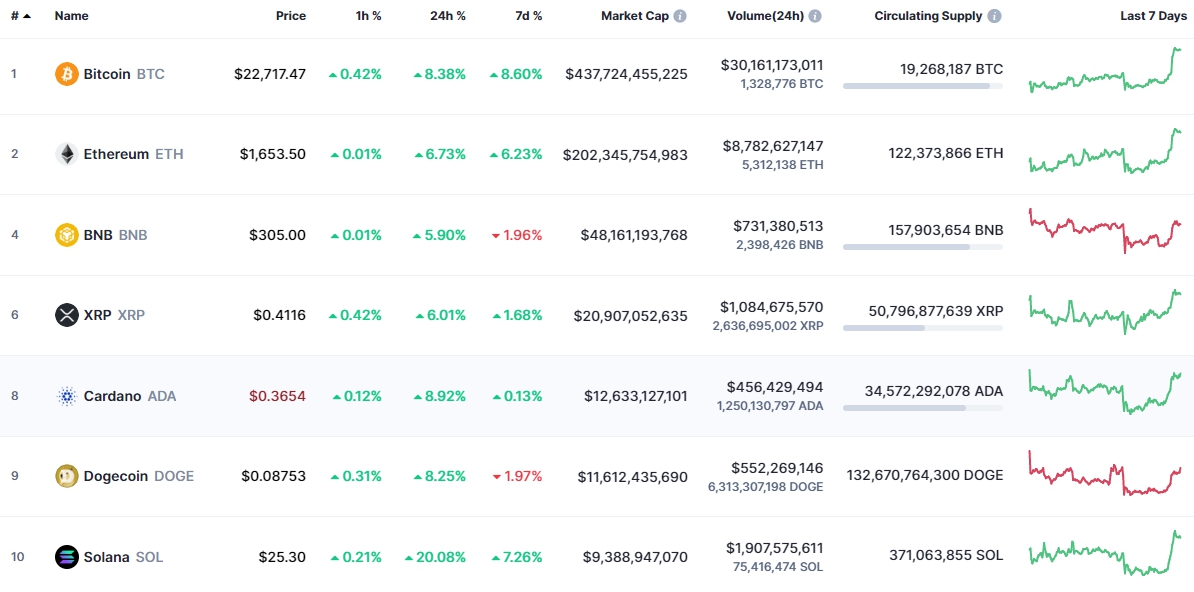Sort the table by Price
The image size is (1194, 592).
tap(291, 16)
